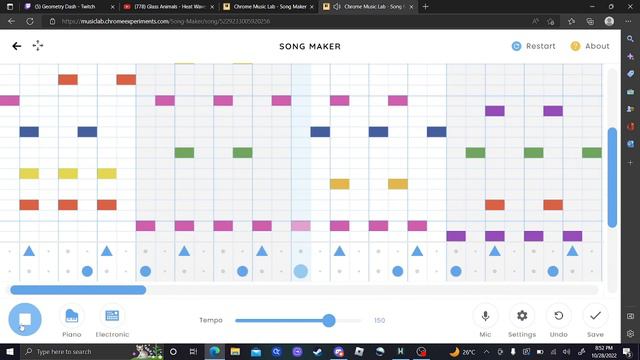This screenshot has height=360, width=640.
Task: Click the tempo value 150
Action: pos(379,320)
